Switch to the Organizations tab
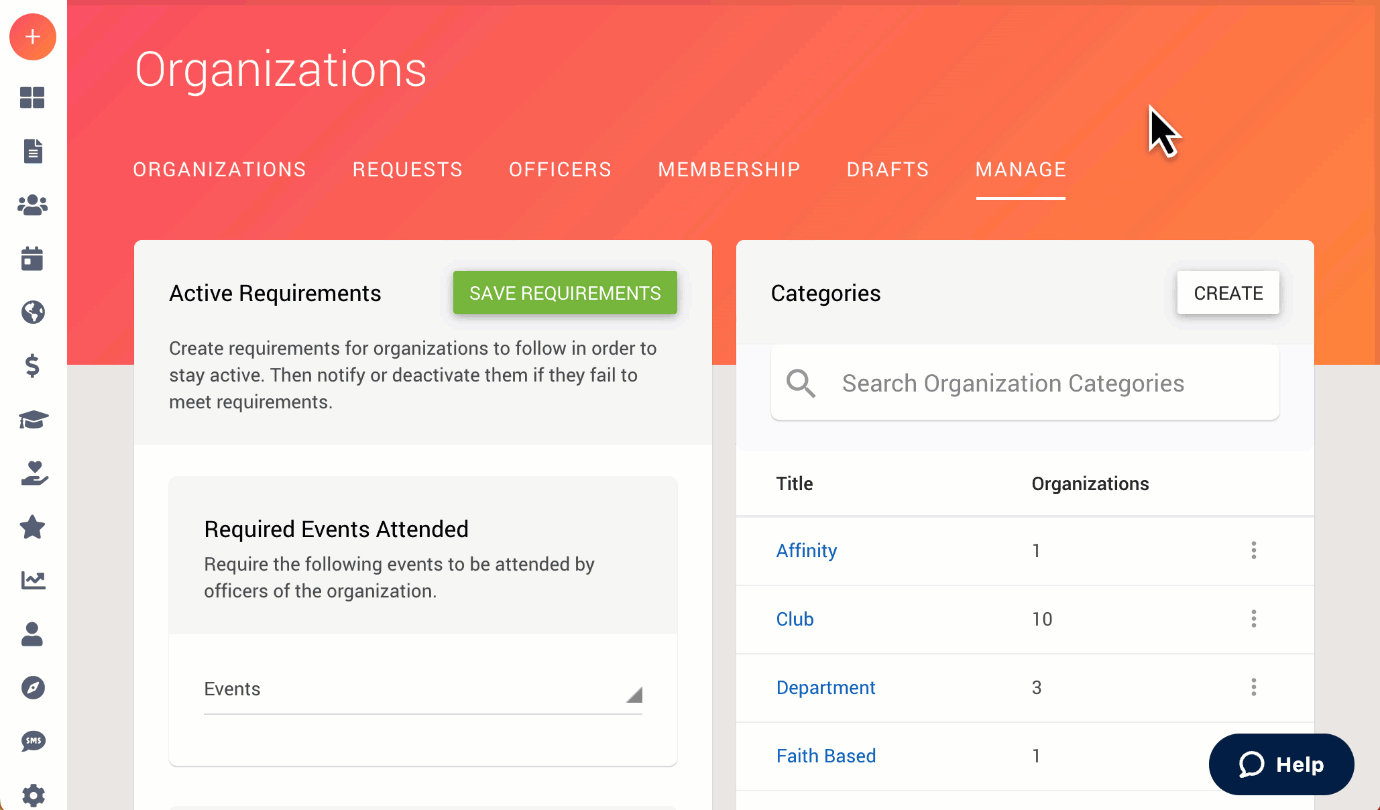The height and width of the screenshot is (810, 1380). pyautogui.click(x=220, y=169)
